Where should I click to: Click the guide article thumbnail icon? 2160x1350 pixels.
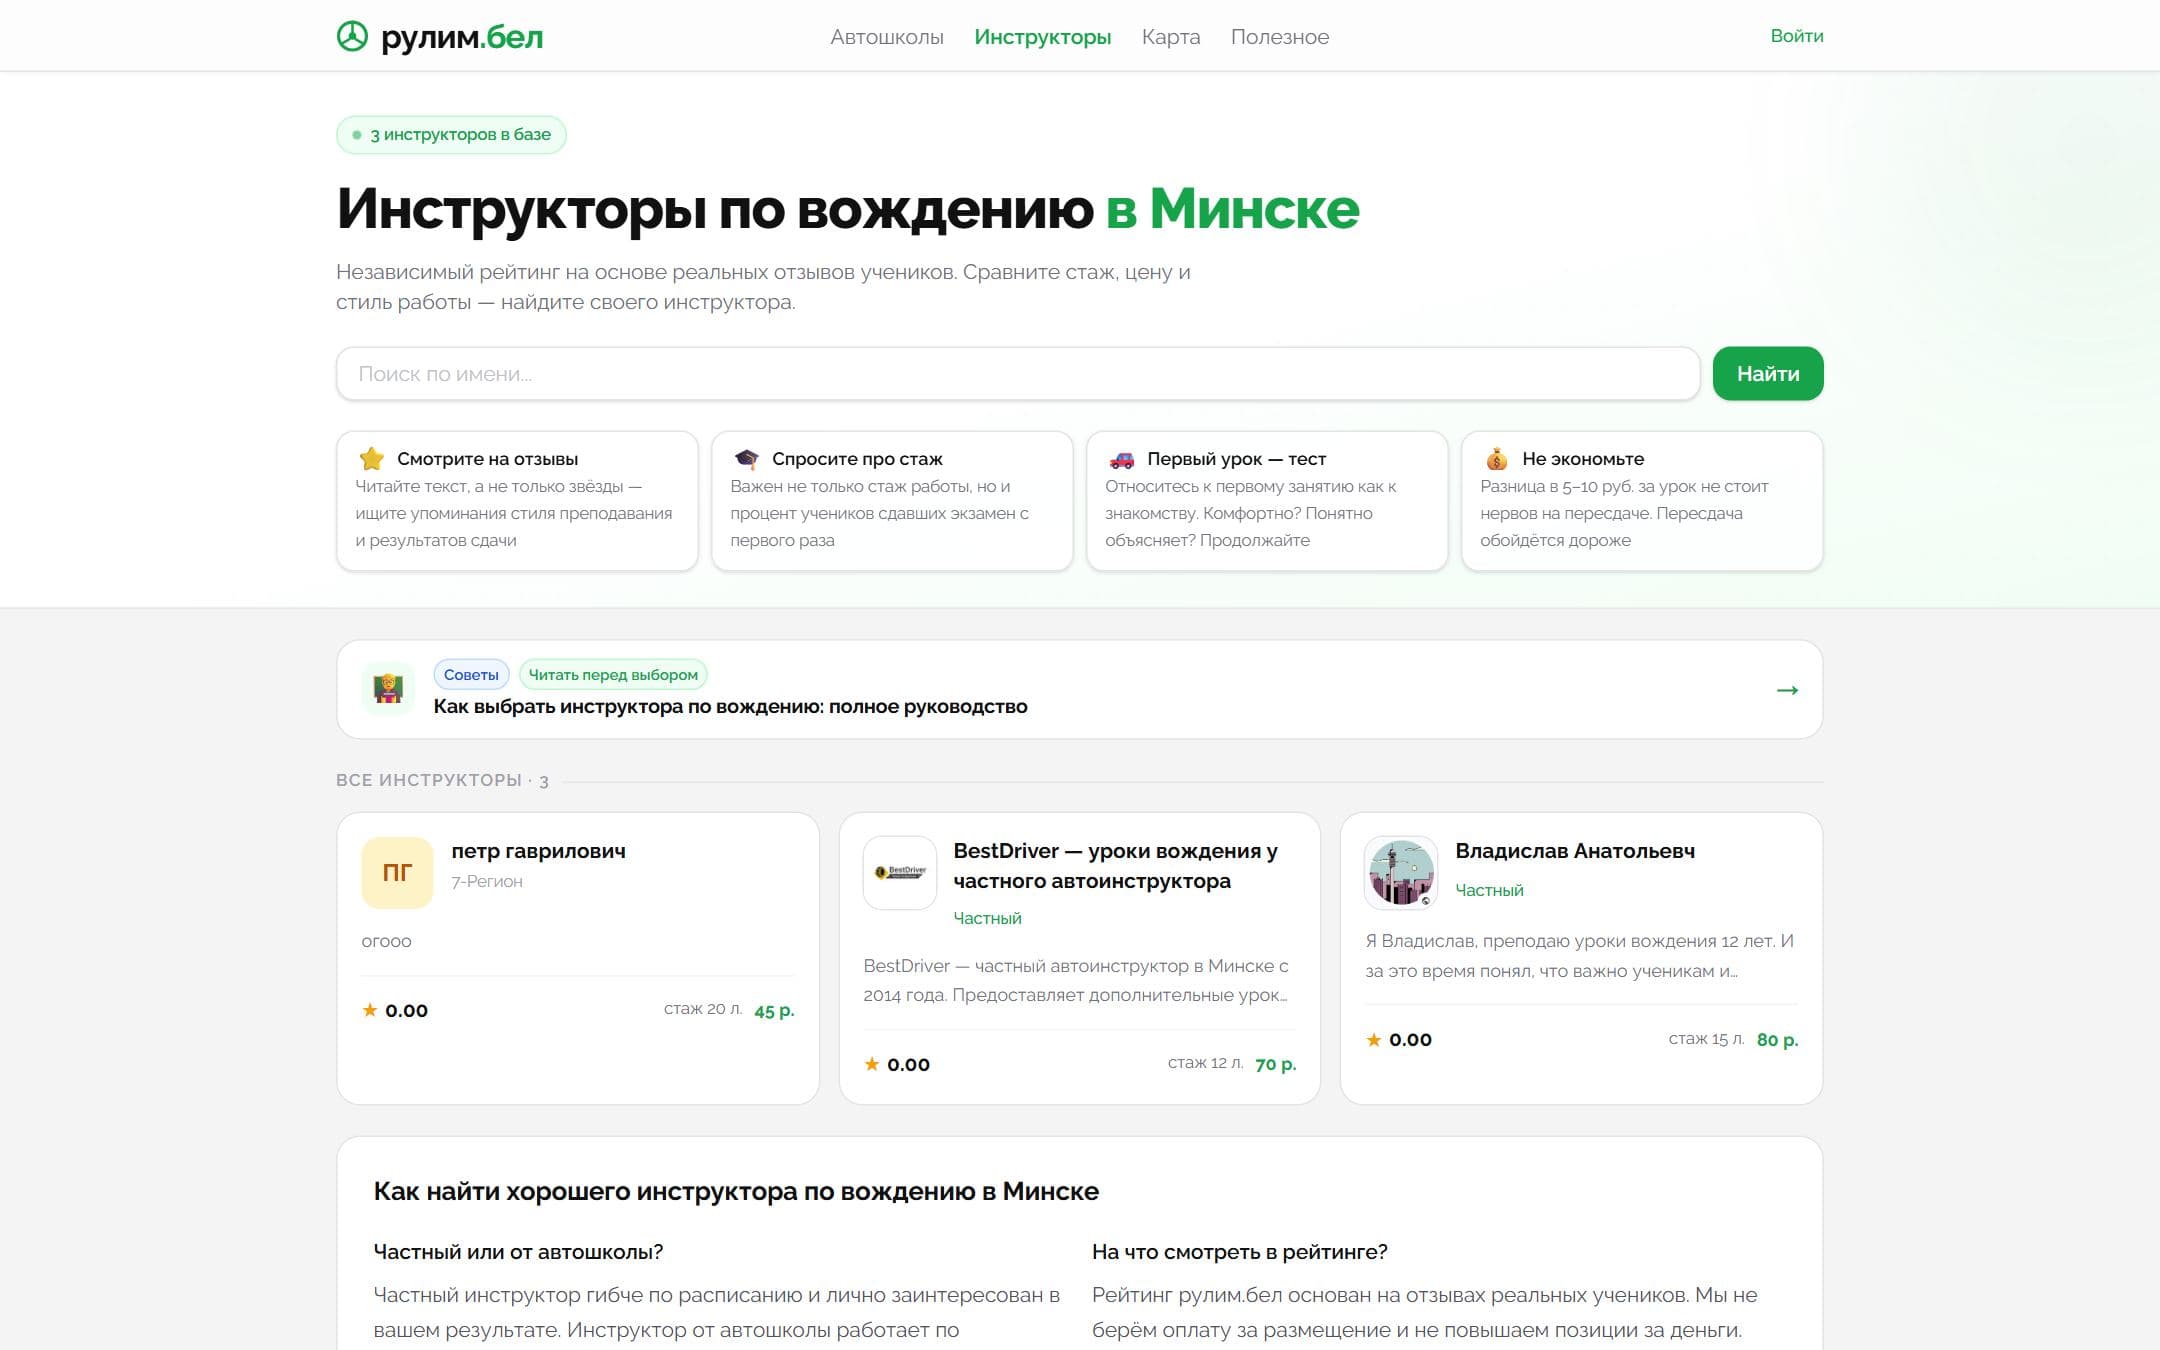388,689
